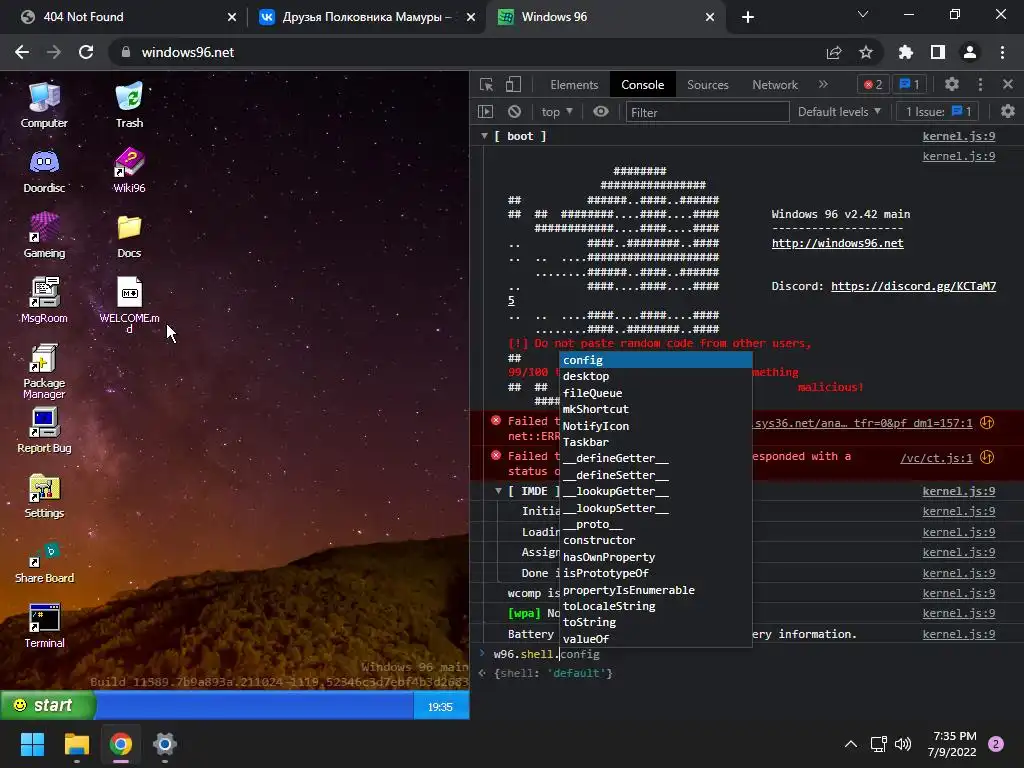Open the http://windows96.net link
This screenshot has height=768, width=1024.
click(x=837, y=243)
